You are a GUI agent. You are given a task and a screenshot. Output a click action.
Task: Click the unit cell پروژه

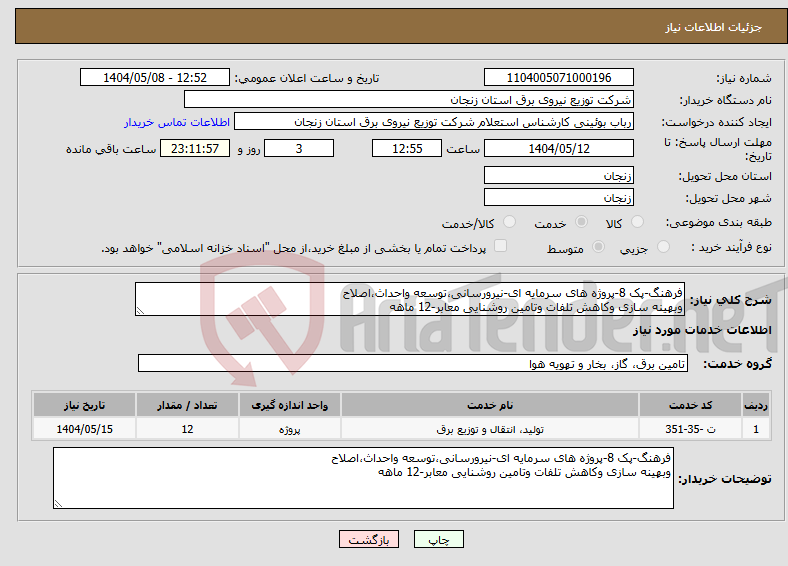click(289, 429)
